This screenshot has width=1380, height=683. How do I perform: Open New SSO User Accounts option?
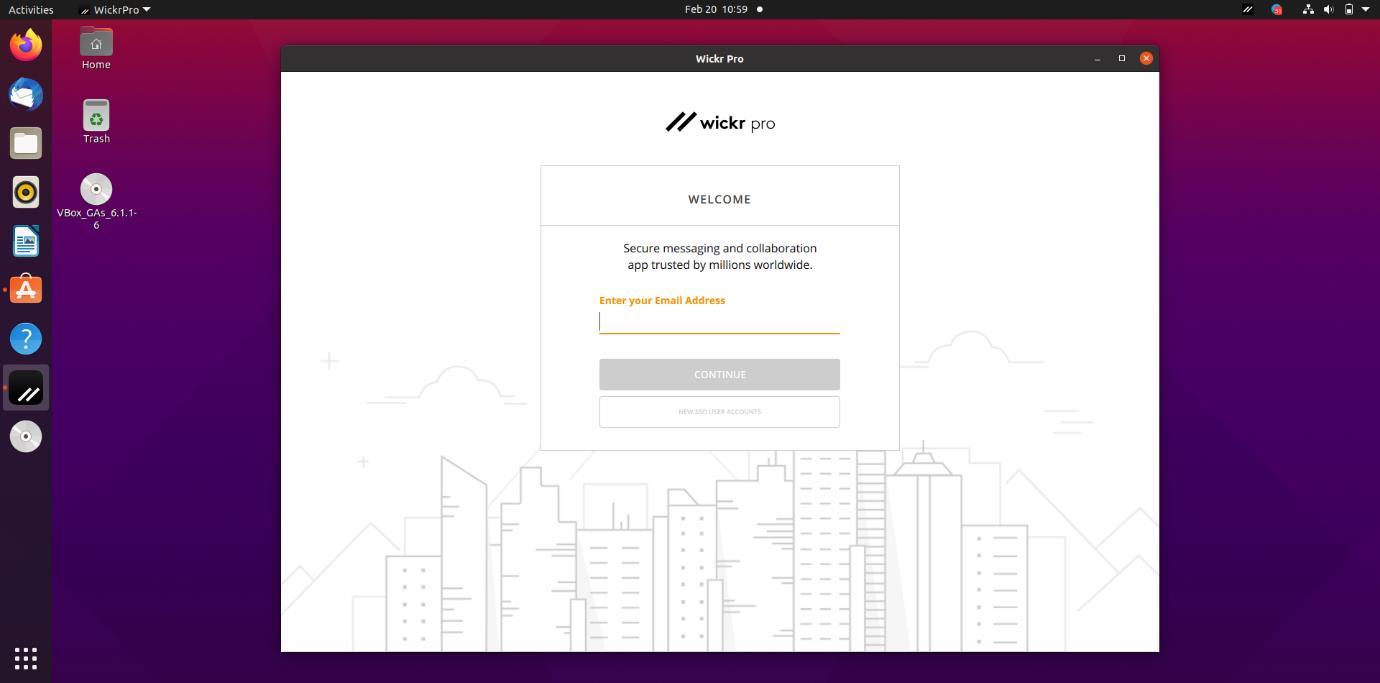719,412
